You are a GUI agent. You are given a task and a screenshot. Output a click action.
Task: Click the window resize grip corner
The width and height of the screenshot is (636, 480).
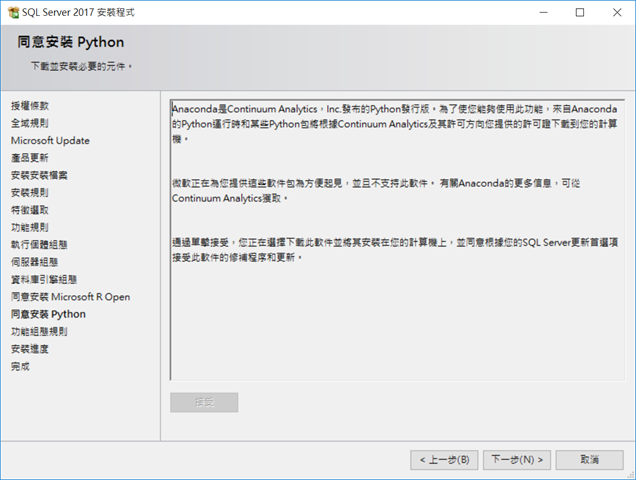click(x=630, y=474)
